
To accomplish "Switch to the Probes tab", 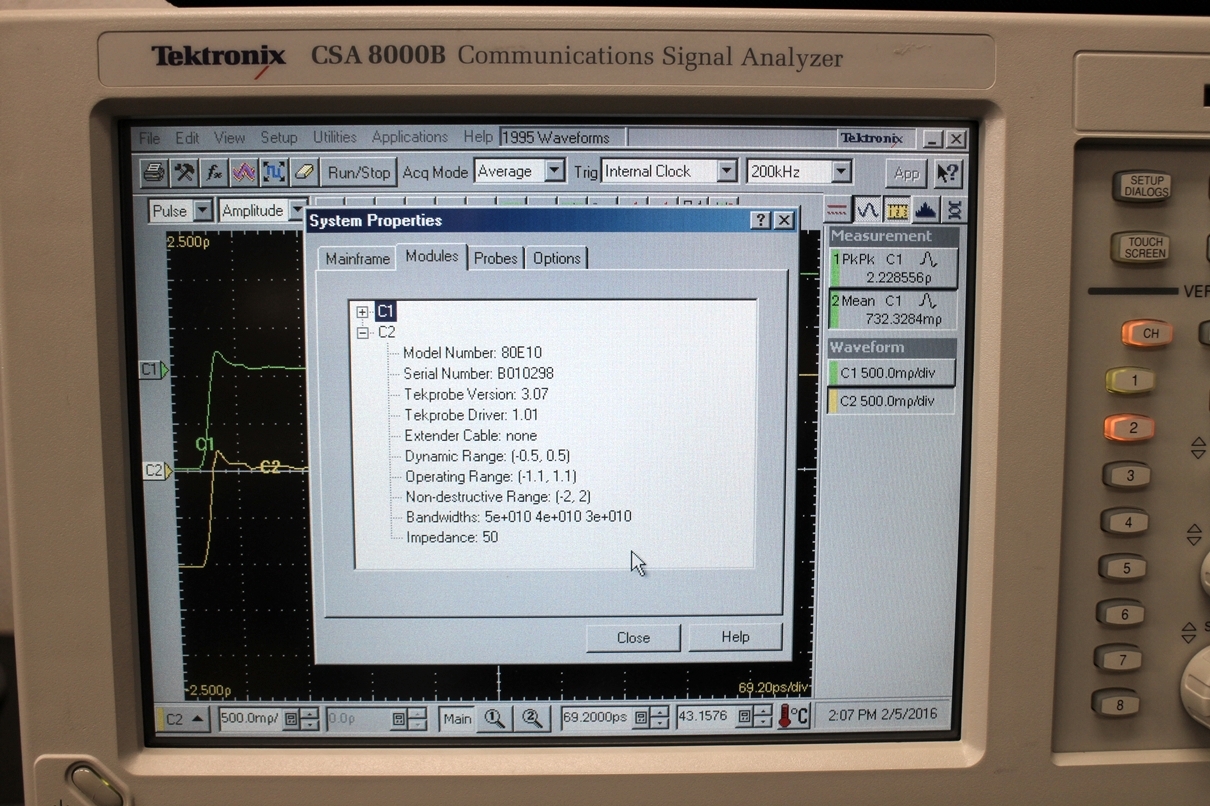I will tap(496, 258).
